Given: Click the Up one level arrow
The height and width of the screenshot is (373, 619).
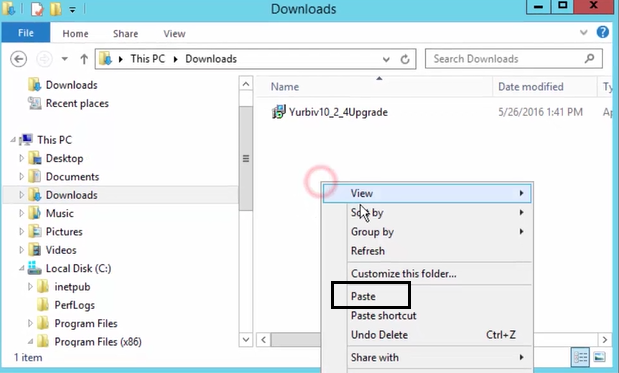Looking at the screenshot, I should tap(84, 59).
